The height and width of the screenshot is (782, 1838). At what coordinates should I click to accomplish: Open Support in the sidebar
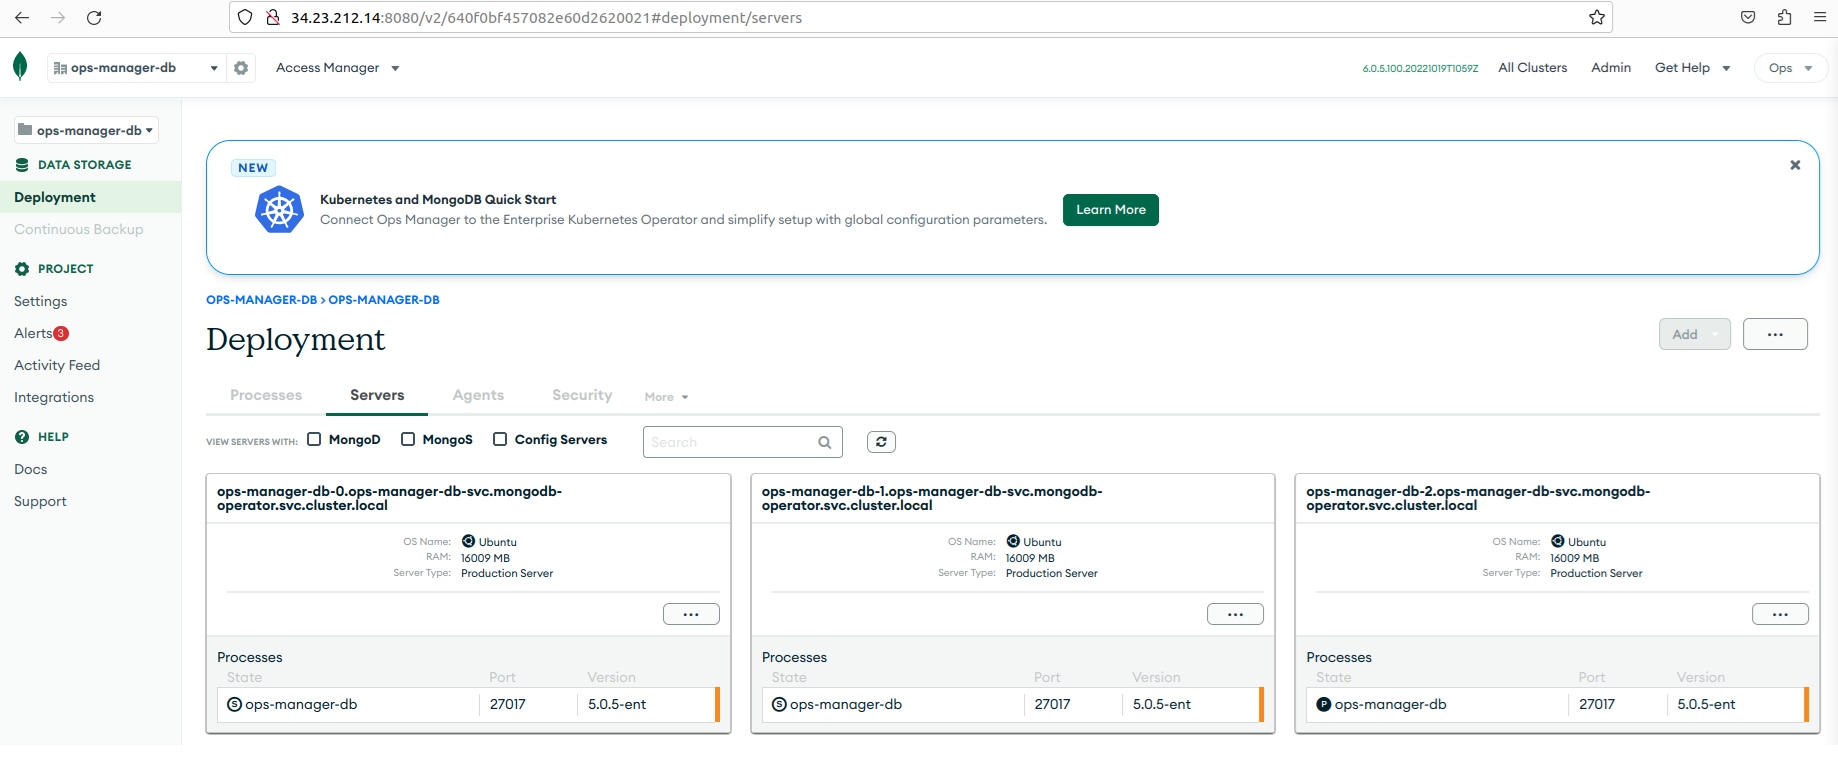40,501
